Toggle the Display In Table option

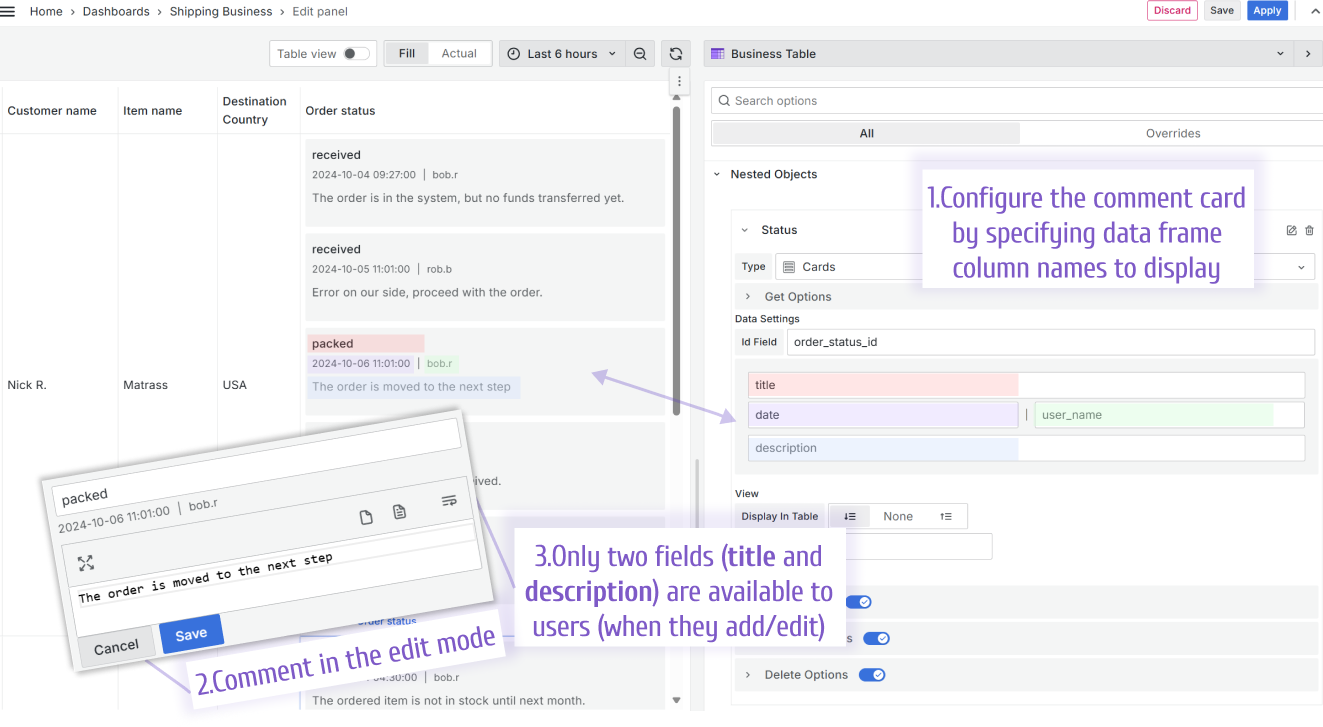pos(779,516)
